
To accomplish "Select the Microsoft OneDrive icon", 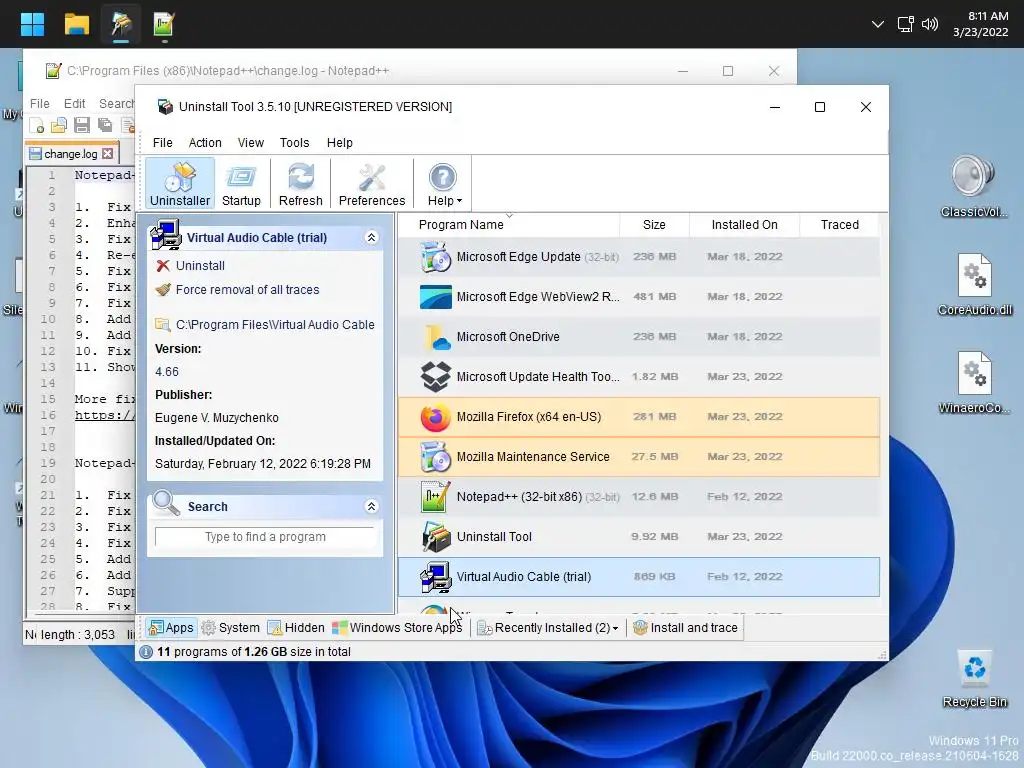I will pyautogui.click(x=436, y=337).
